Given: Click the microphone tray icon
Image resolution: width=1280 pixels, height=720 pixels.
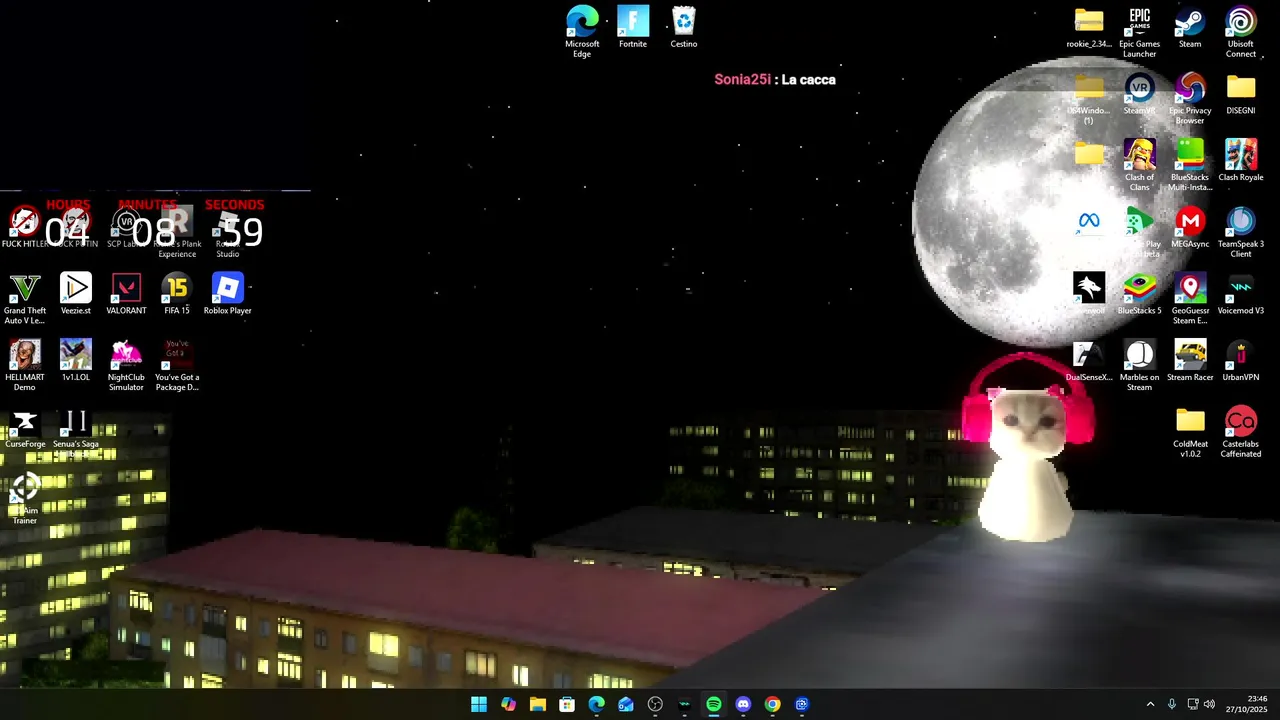Looking at the screenshot, I should [1172, 704].
